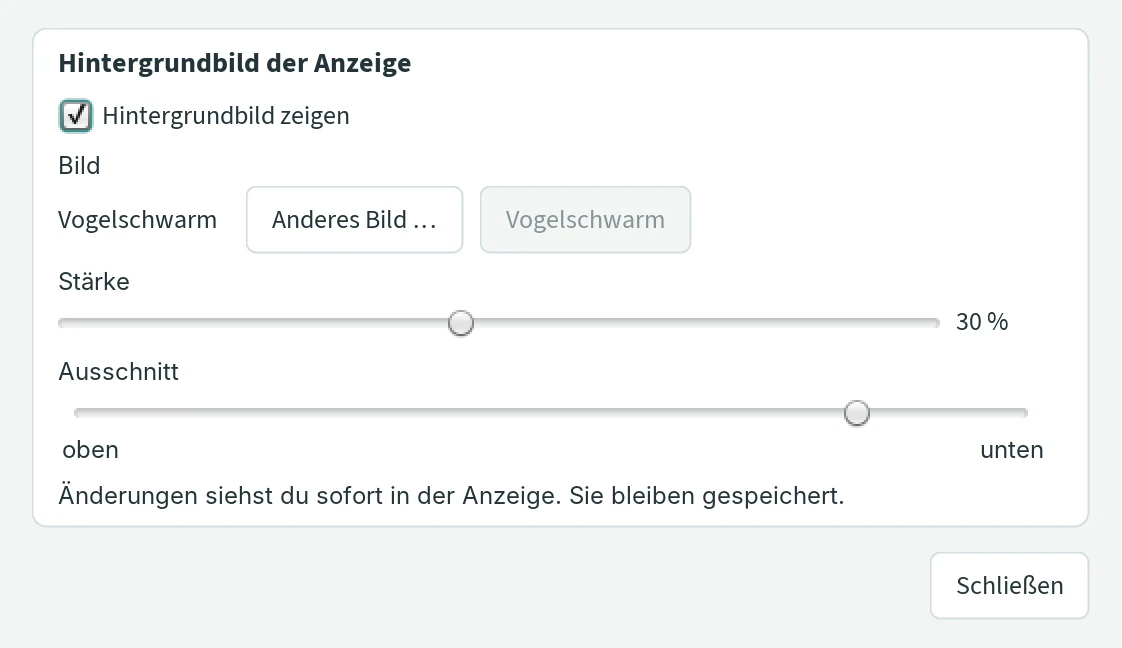
Task: Click the Stärke slider handle
Action: point(461,323)
